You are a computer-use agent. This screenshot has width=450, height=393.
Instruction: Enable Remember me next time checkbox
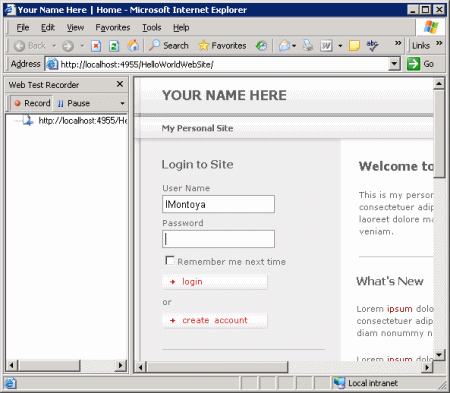point(170,261)
